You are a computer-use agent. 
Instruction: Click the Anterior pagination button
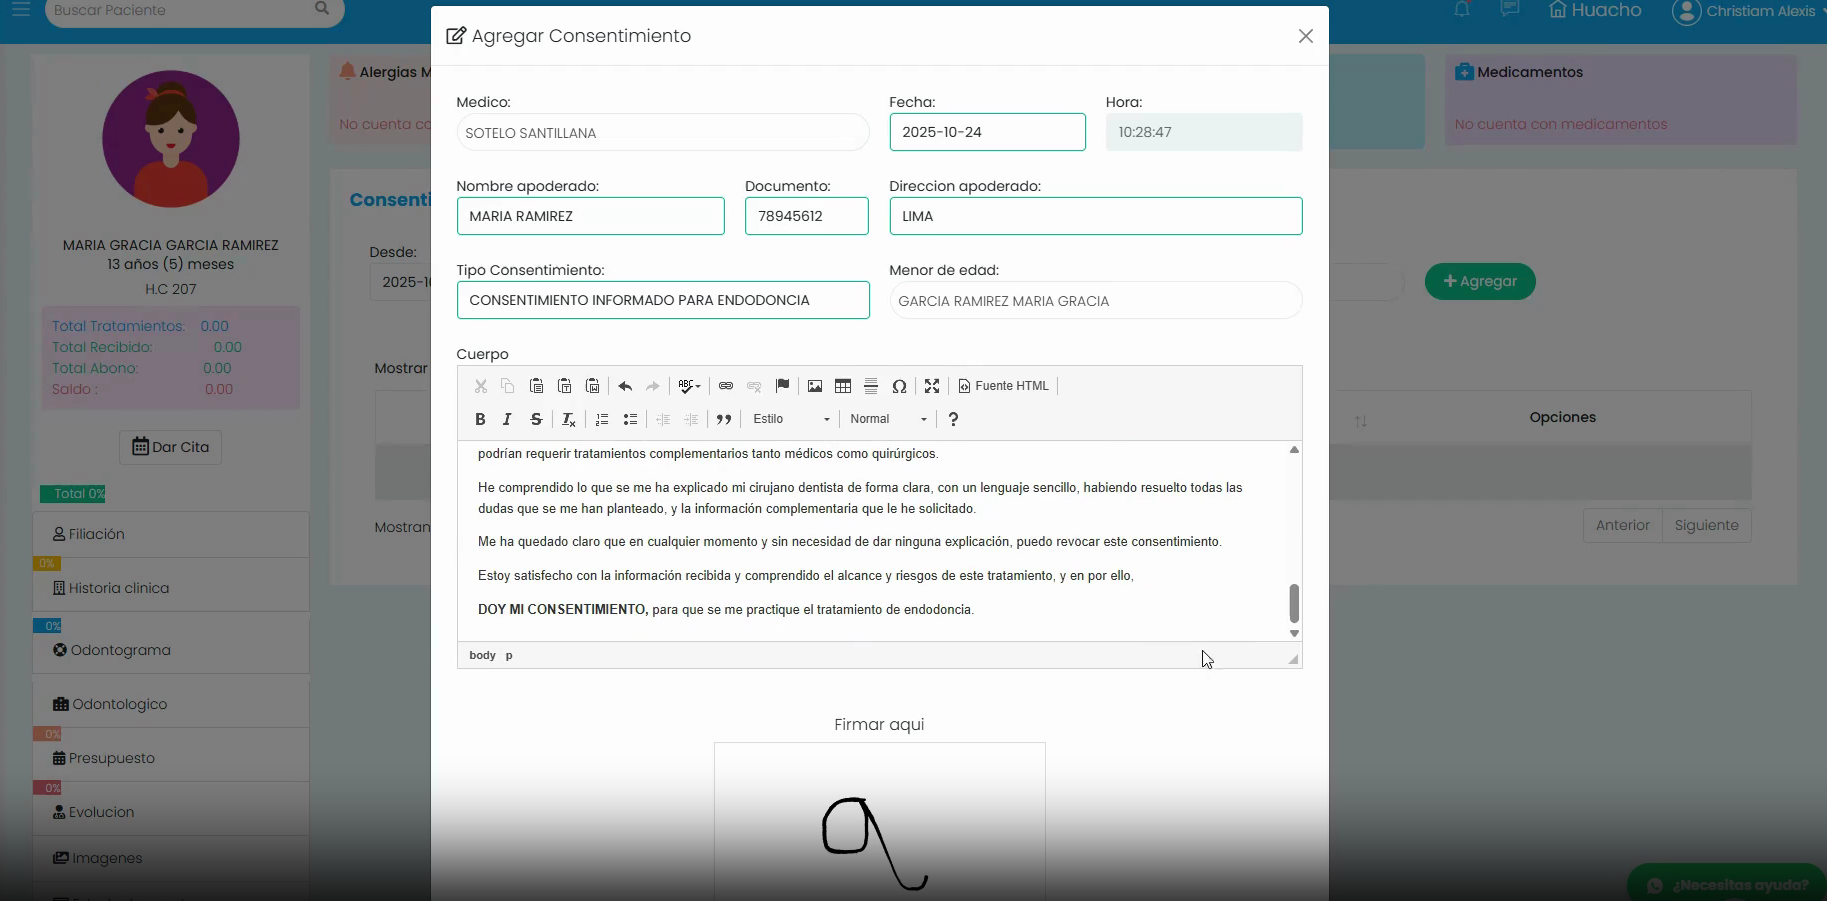click(1622, 525)
